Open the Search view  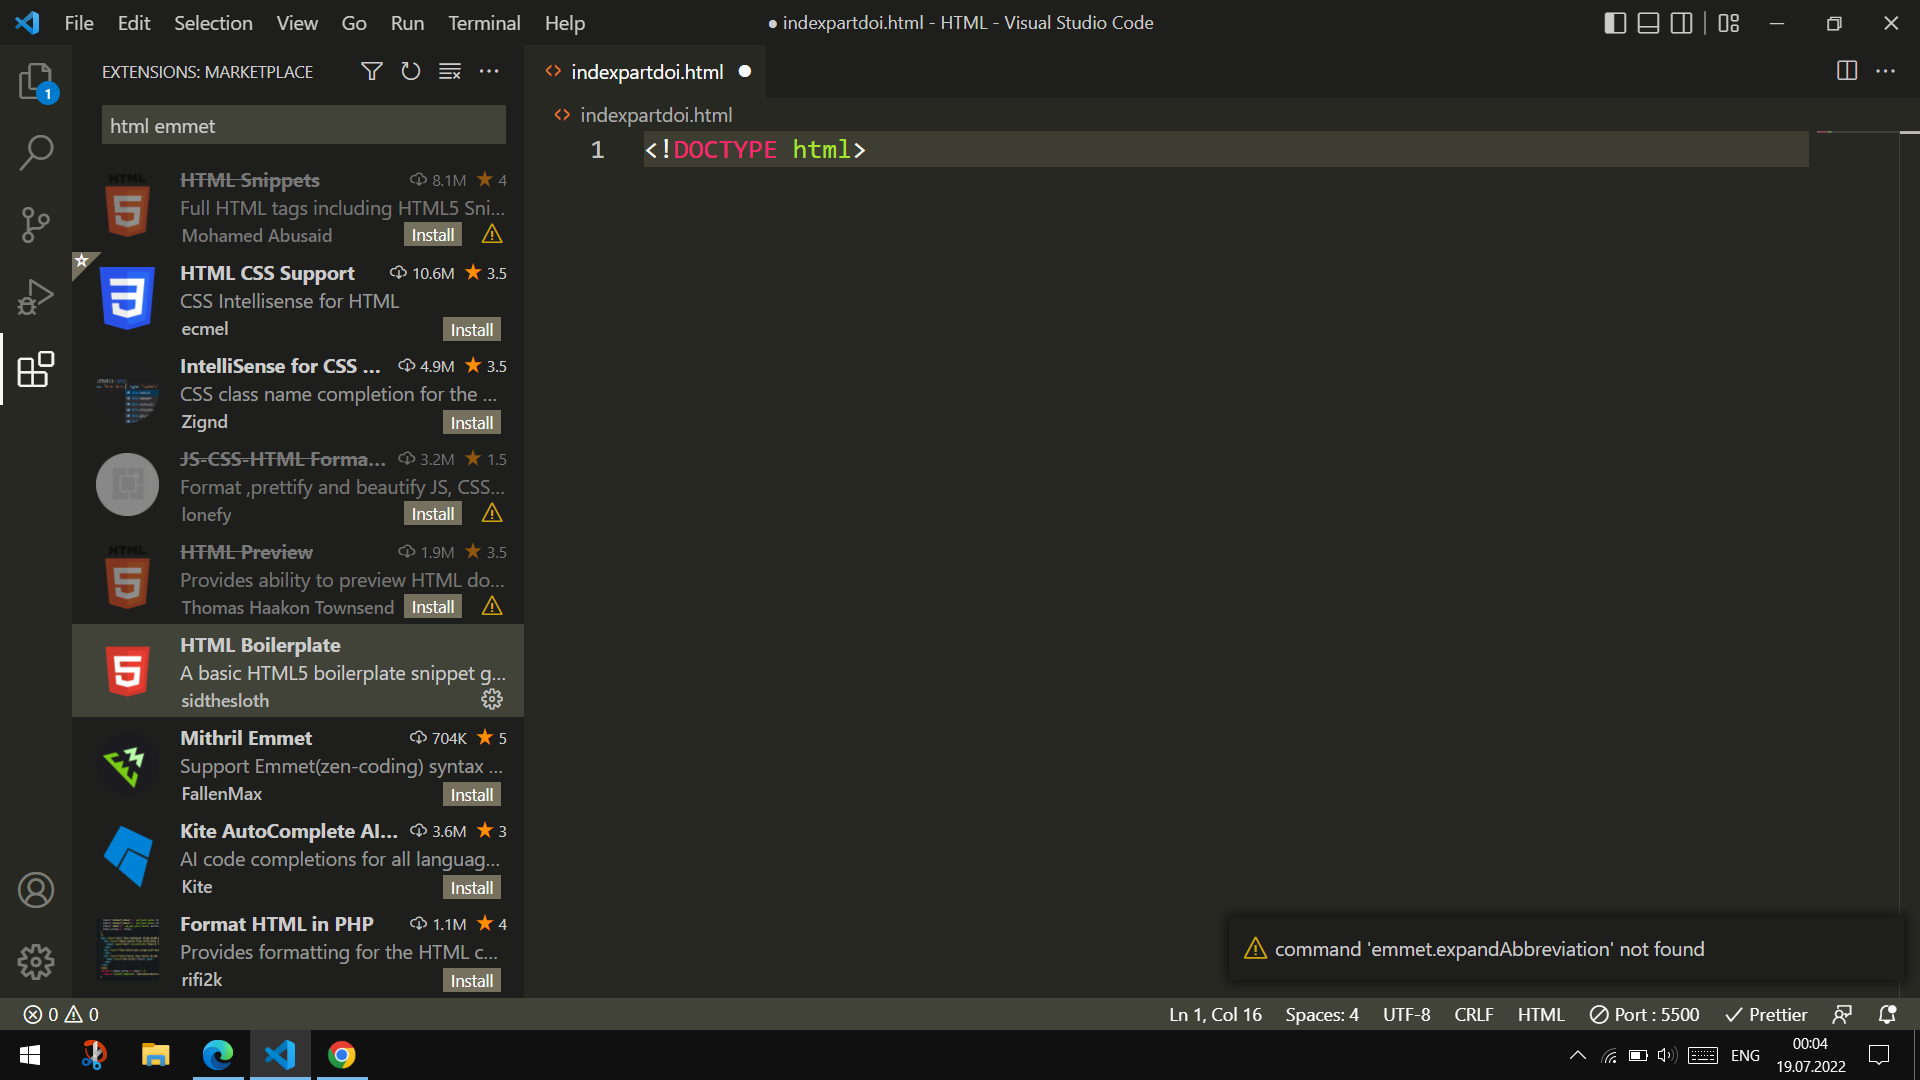point(36,152)
